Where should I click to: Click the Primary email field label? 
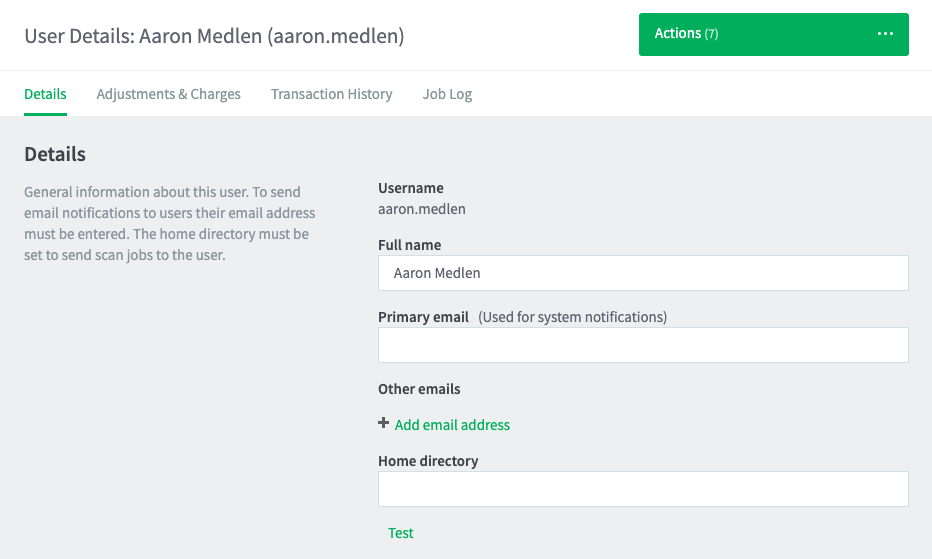423,316
